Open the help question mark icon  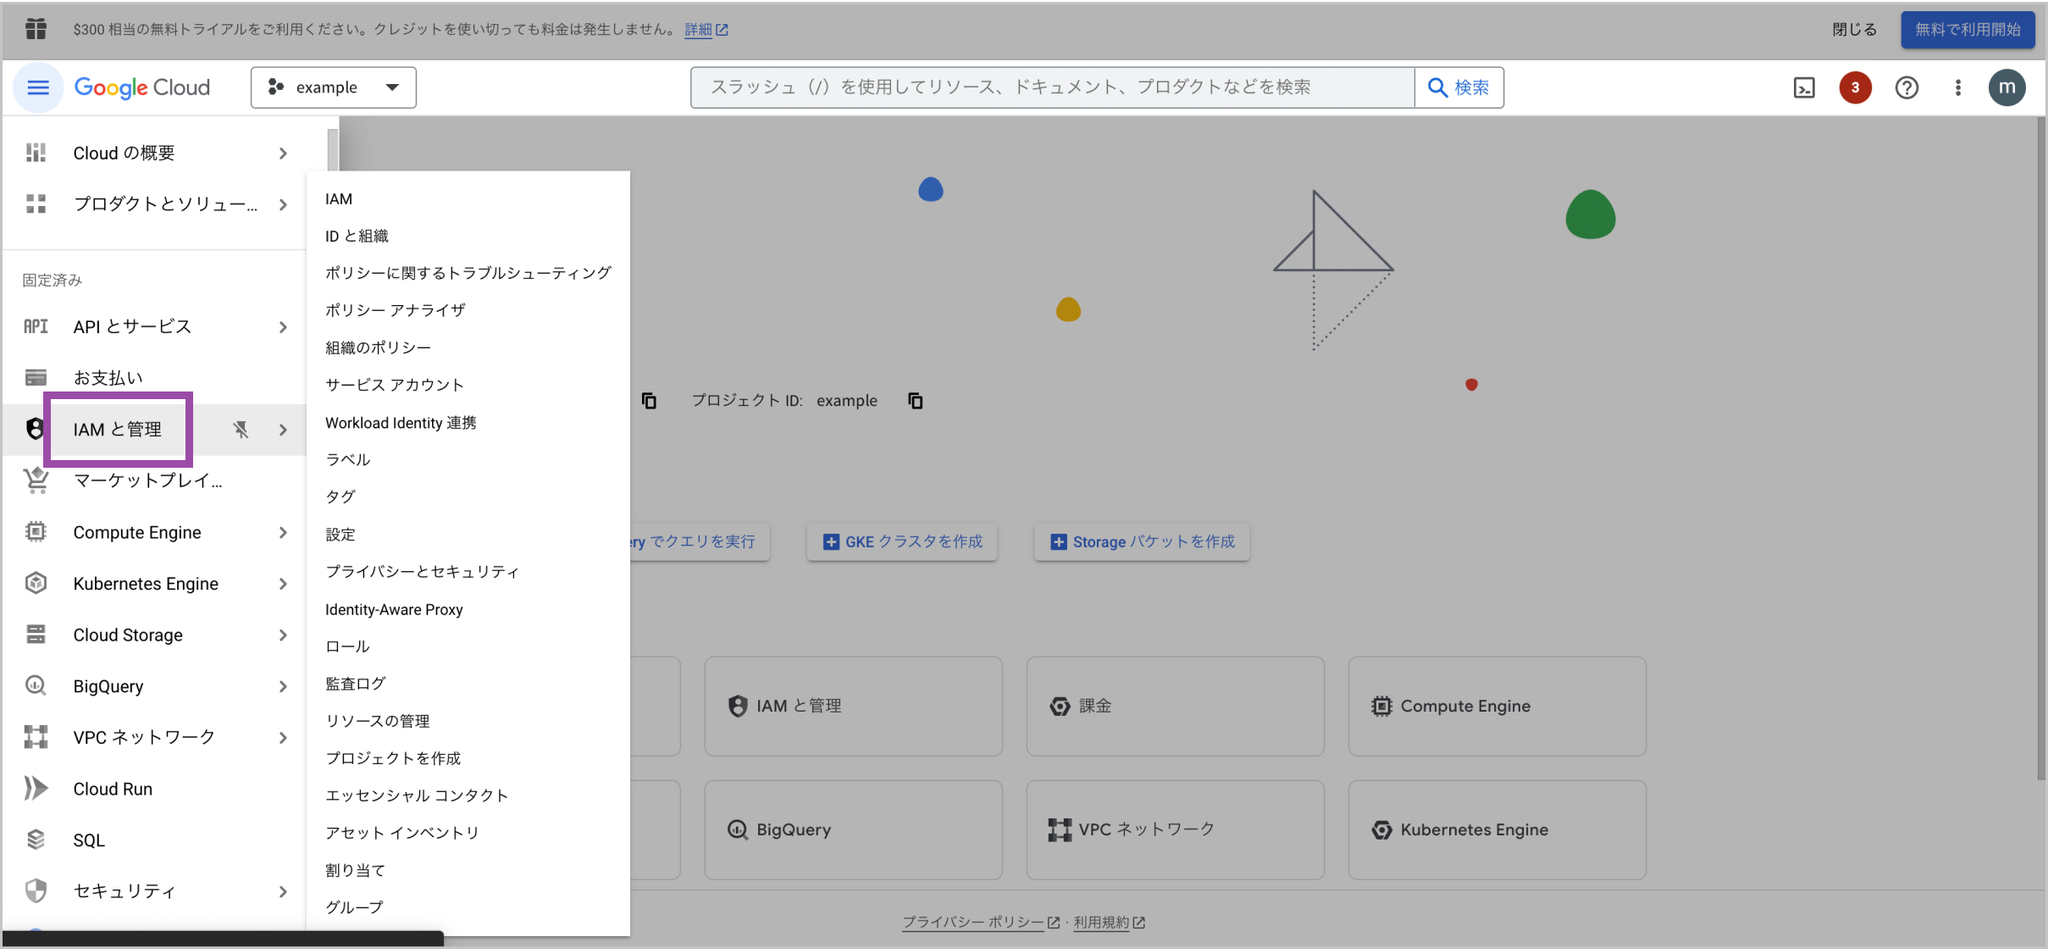pos(1907,88)
